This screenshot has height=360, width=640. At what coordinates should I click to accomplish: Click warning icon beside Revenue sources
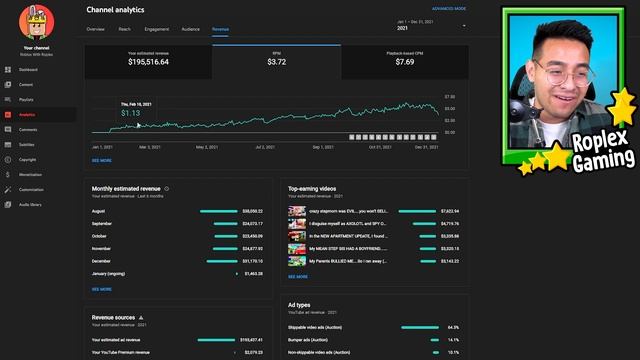(x=141, y=317)
